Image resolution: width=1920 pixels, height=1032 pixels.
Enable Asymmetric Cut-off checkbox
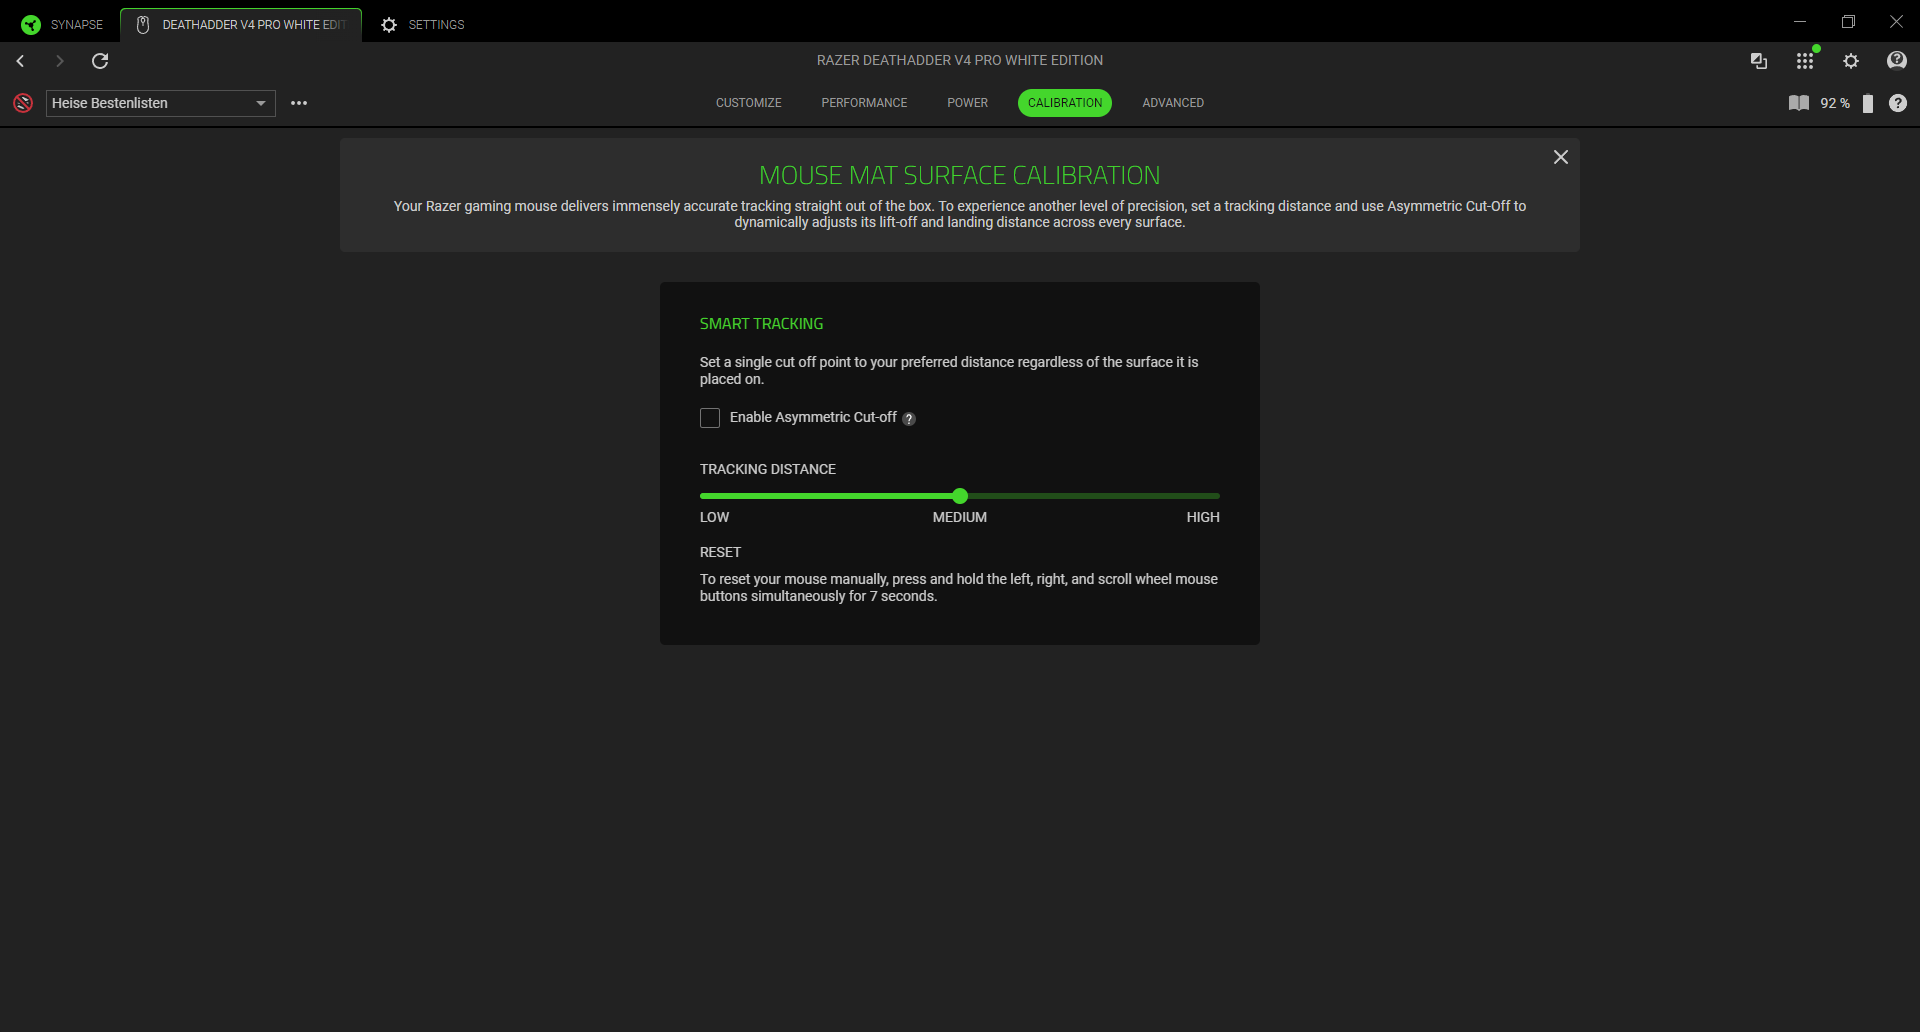710,418
